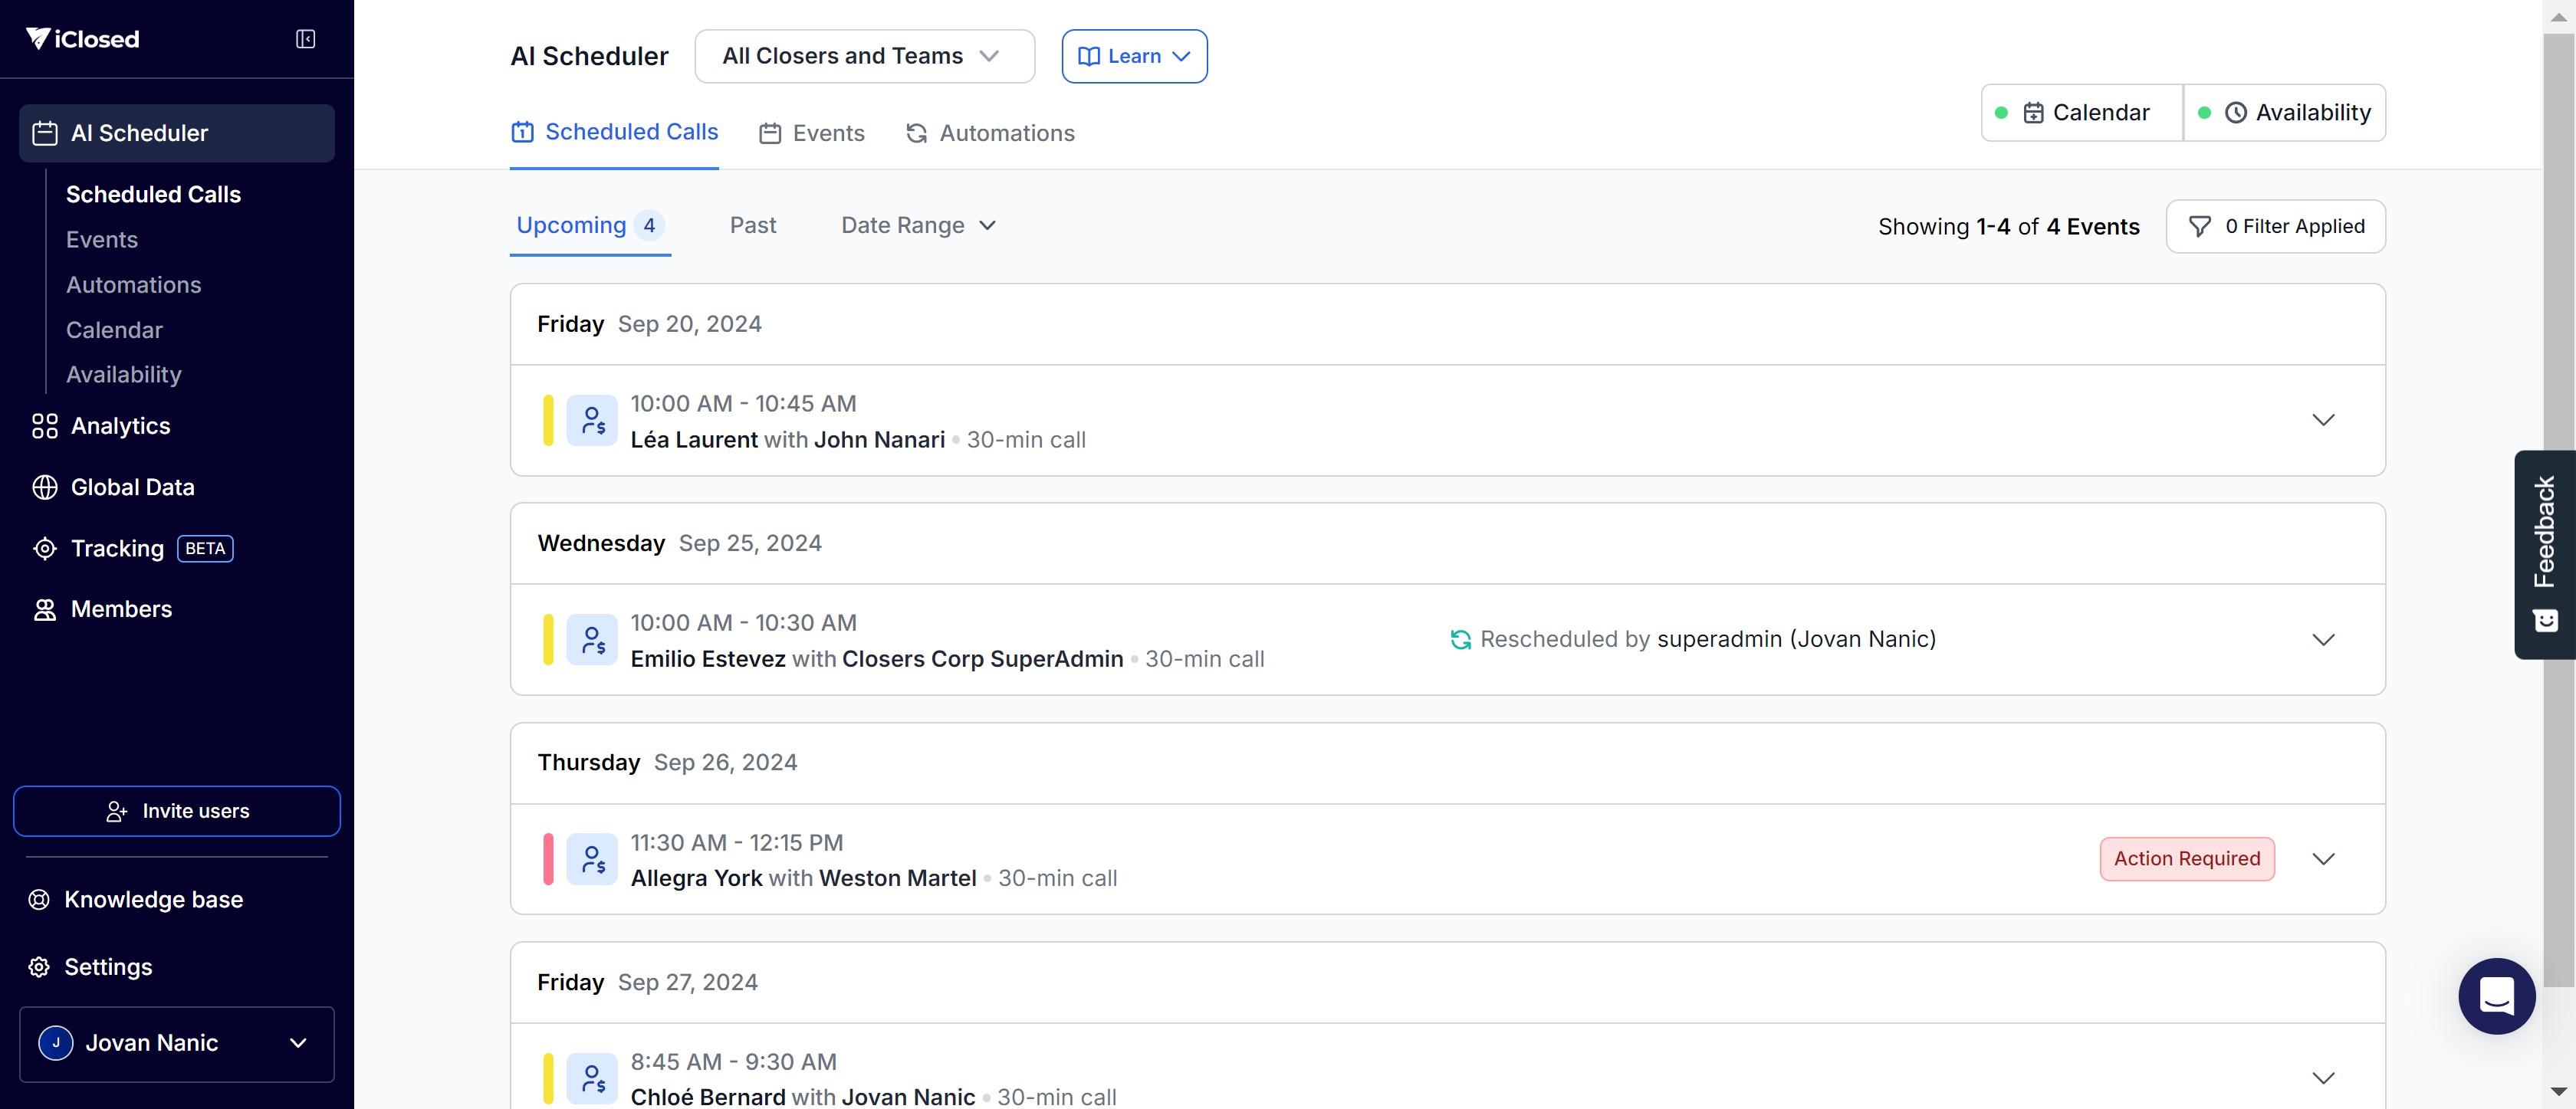
Task: Click the Global Data globe icon
Action: pos(44,487)
